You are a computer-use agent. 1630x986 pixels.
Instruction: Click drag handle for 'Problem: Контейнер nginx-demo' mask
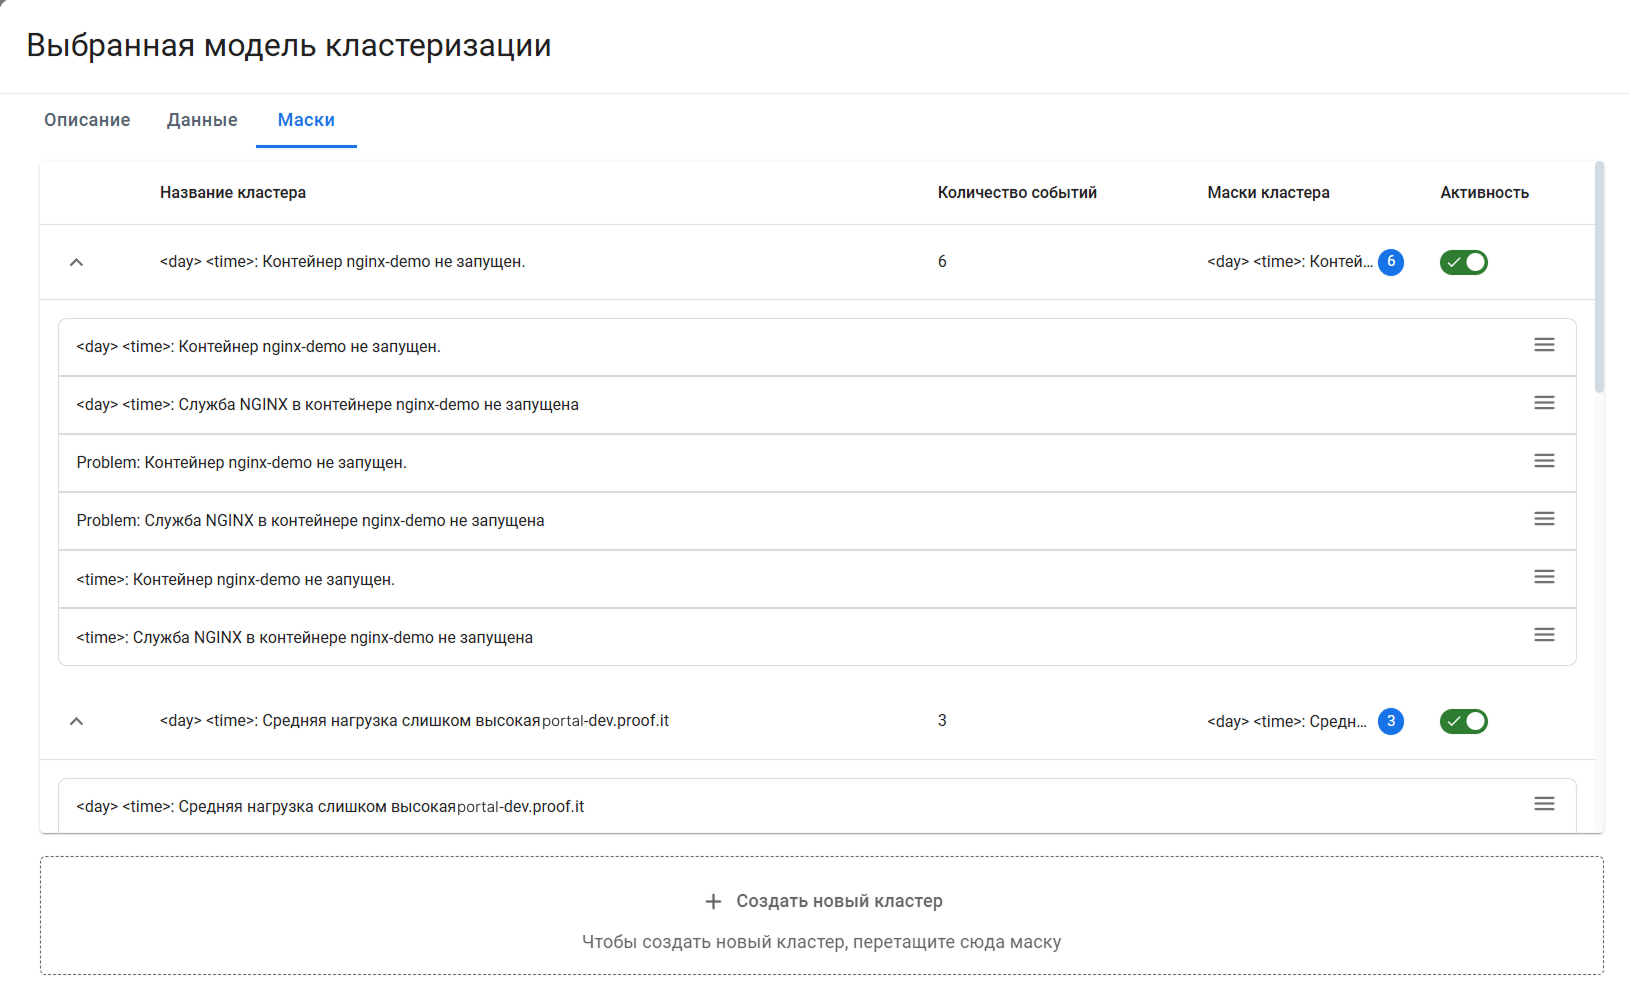[x=1544, y=461]
